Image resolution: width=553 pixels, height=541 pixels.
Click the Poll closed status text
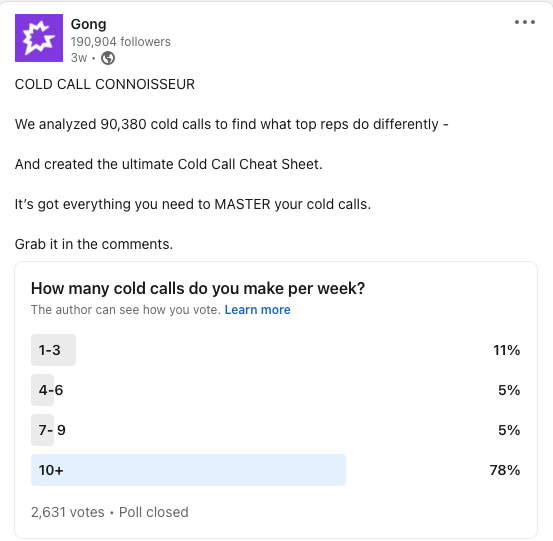click(x=154, y=512)
